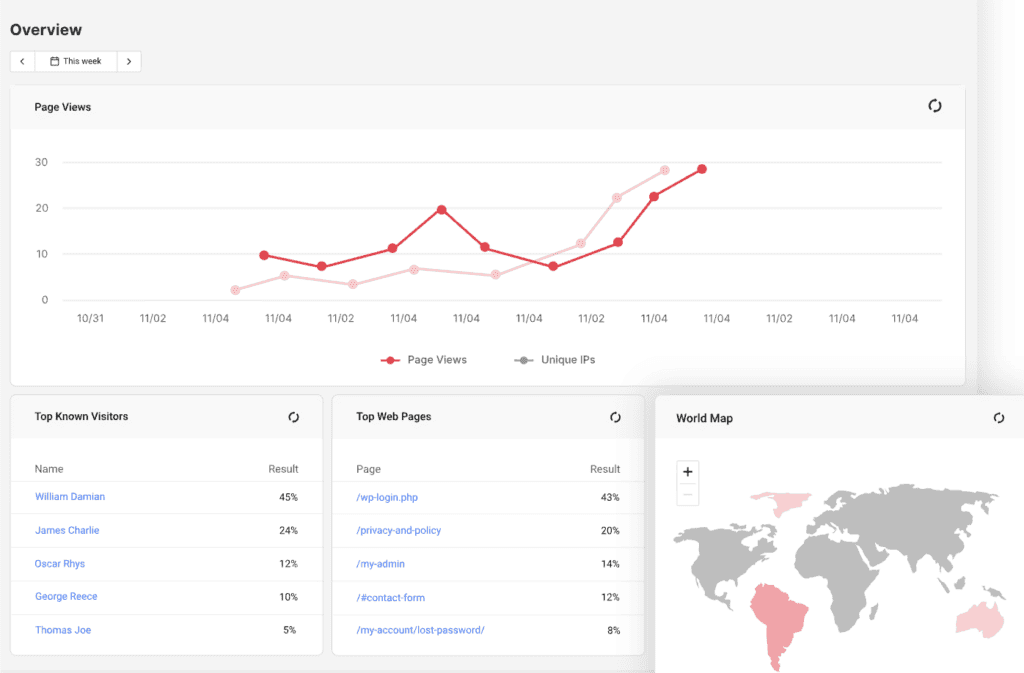The width and height of the screenshot is (1024, 673).
Task: Toggle Page Views series in legend
Action: click(x=424, y=360)
